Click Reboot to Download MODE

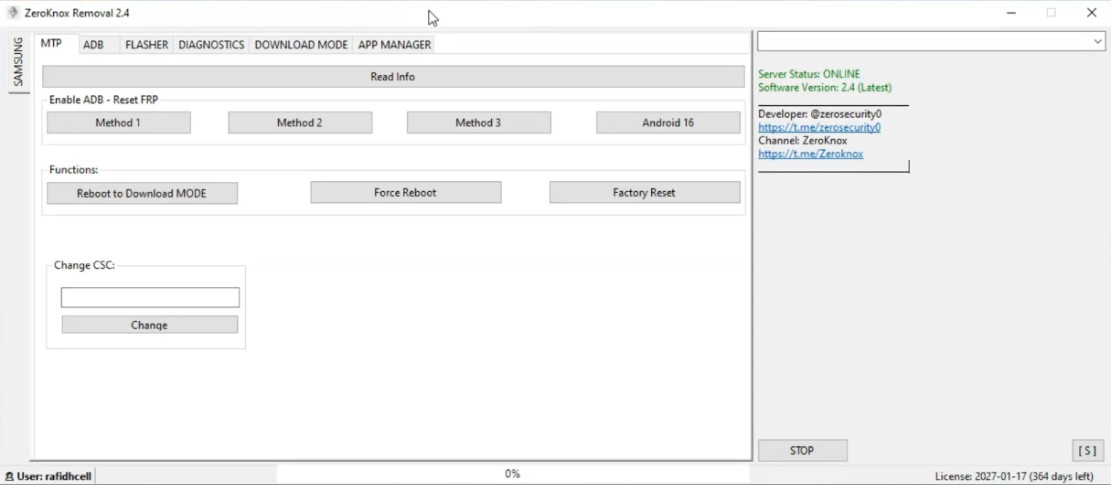(141, 193)
